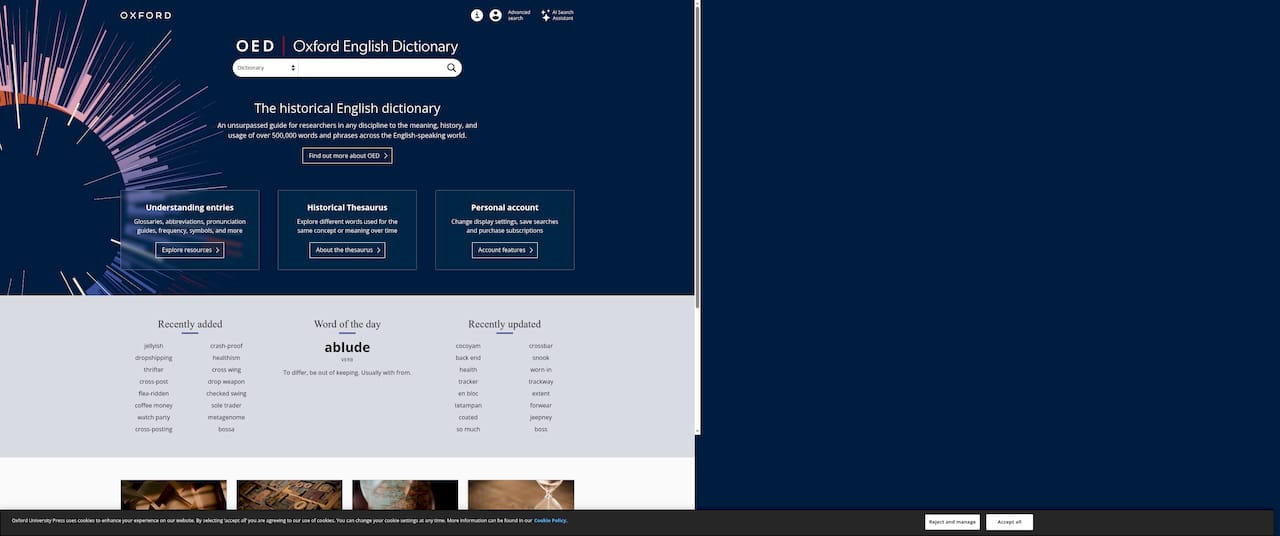1280x536 pixels.
Task: Open recently added word cross-posting
Action: click(154, 430)
